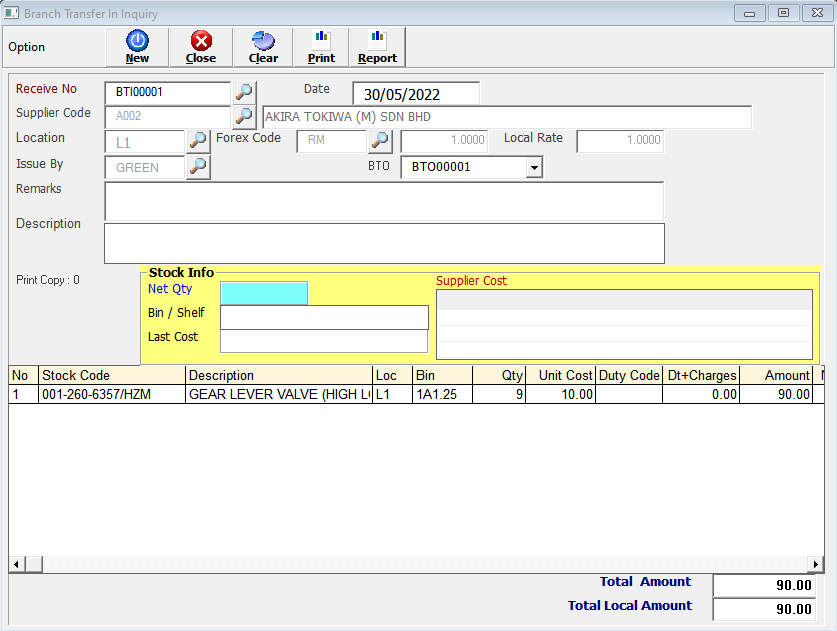
Task: Click the Description column header in grid
Action: [279, 375]
